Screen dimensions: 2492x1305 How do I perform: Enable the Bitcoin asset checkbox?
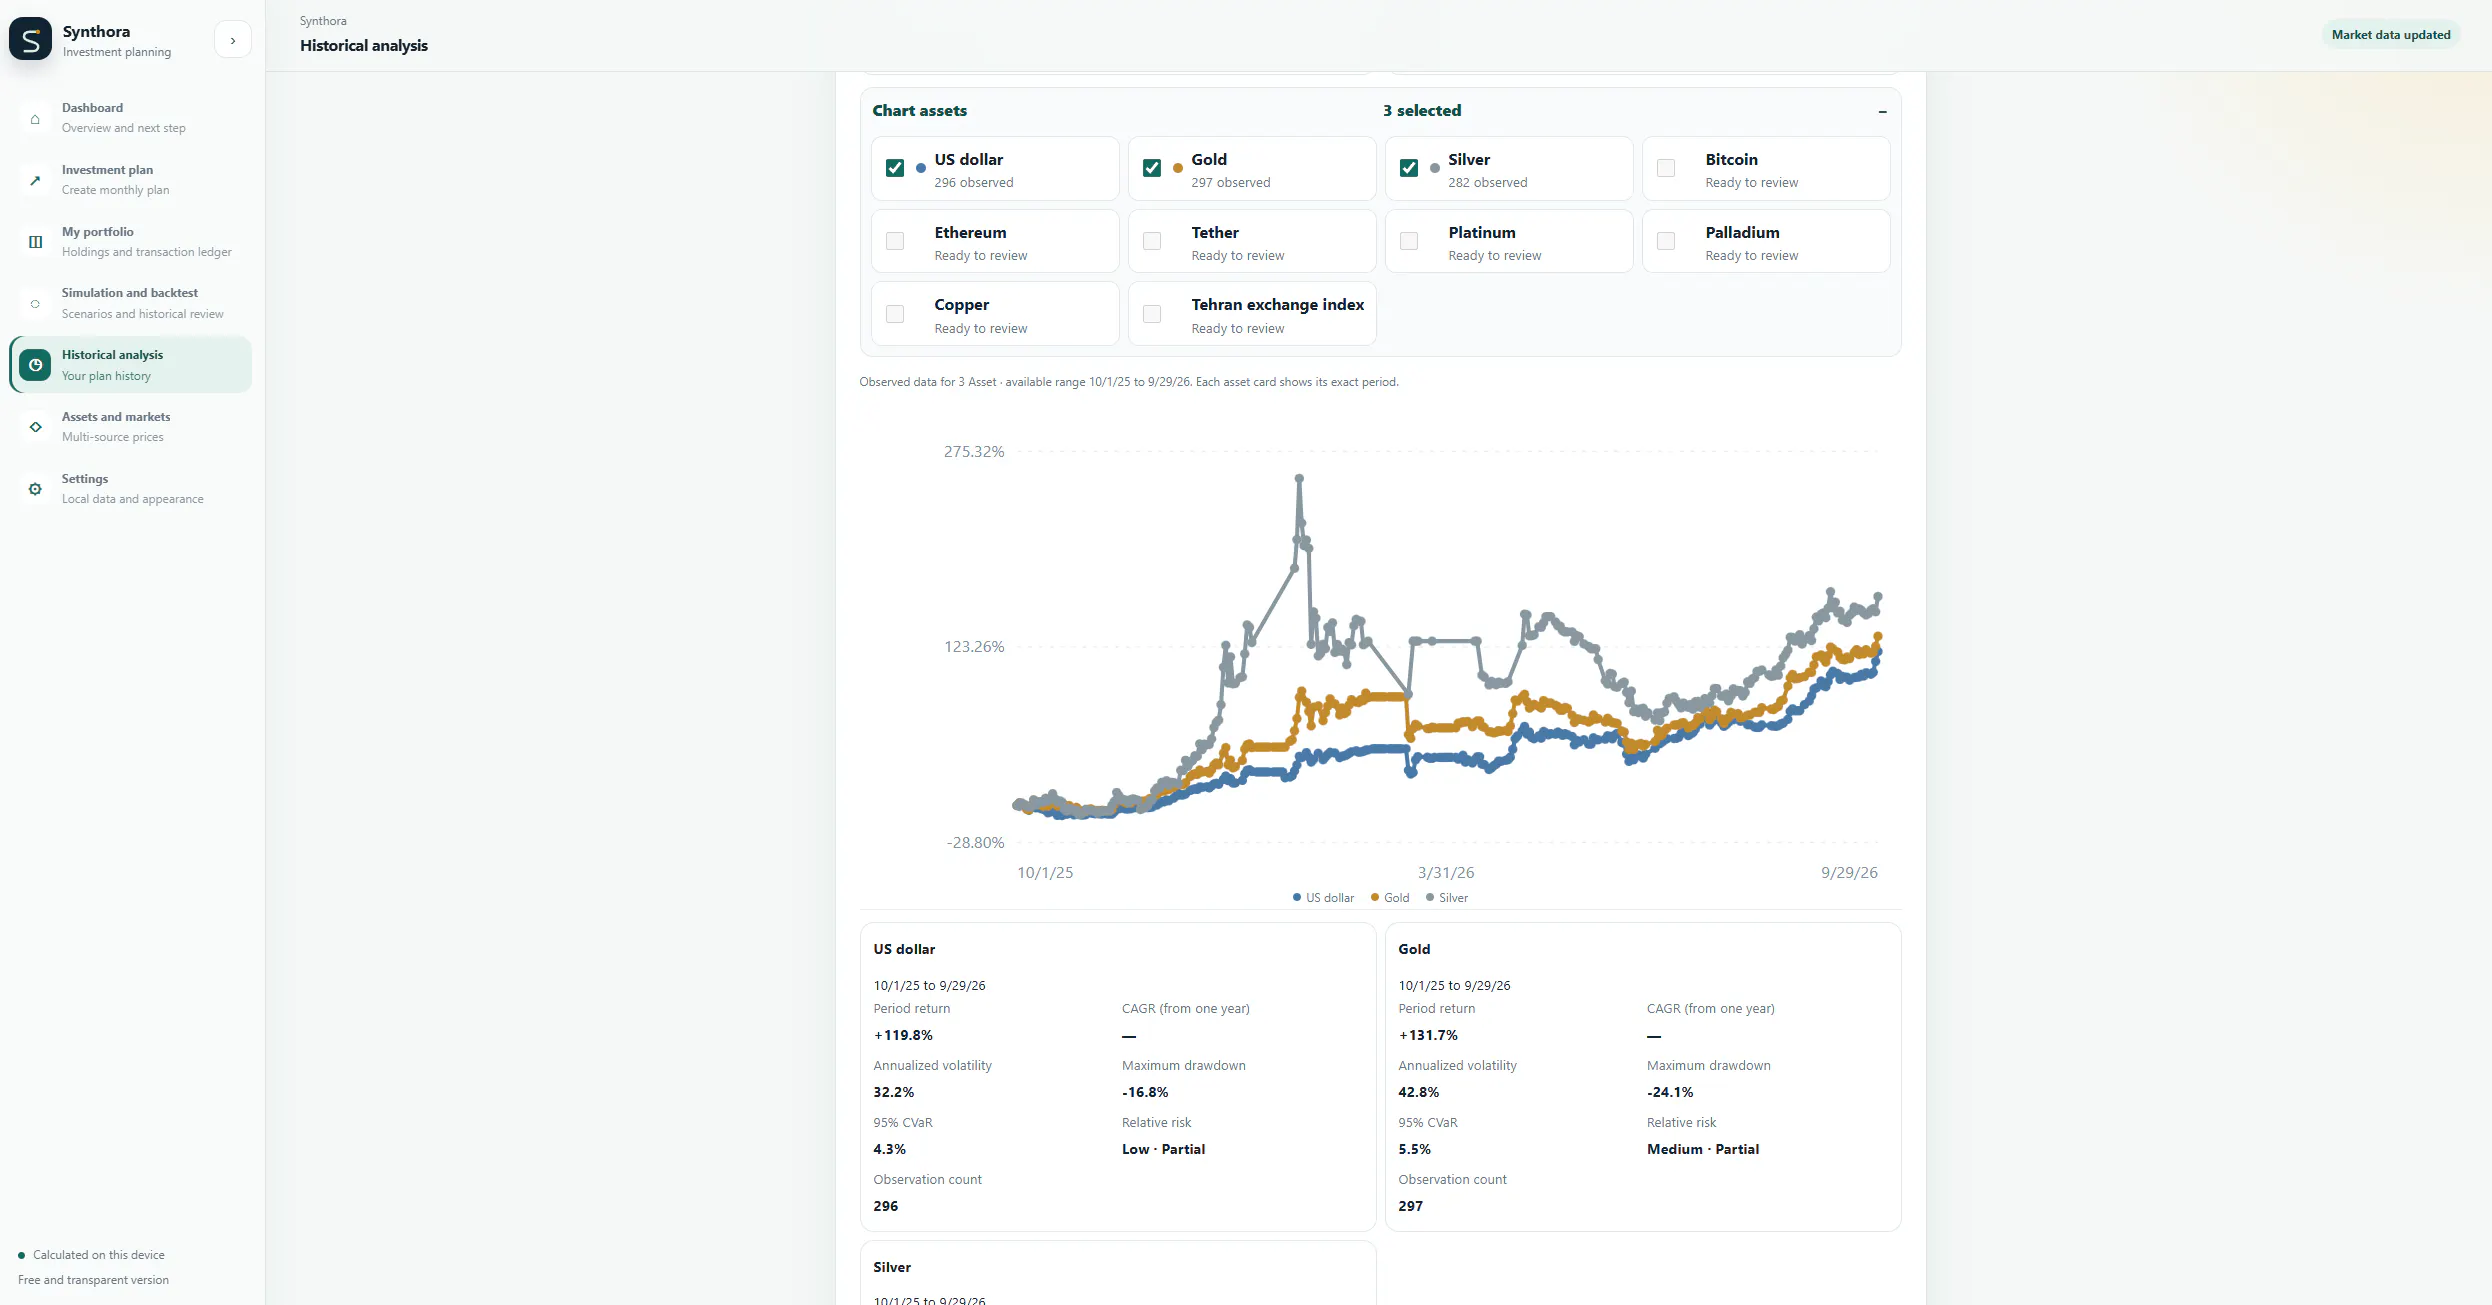(x=1666, y=168)
